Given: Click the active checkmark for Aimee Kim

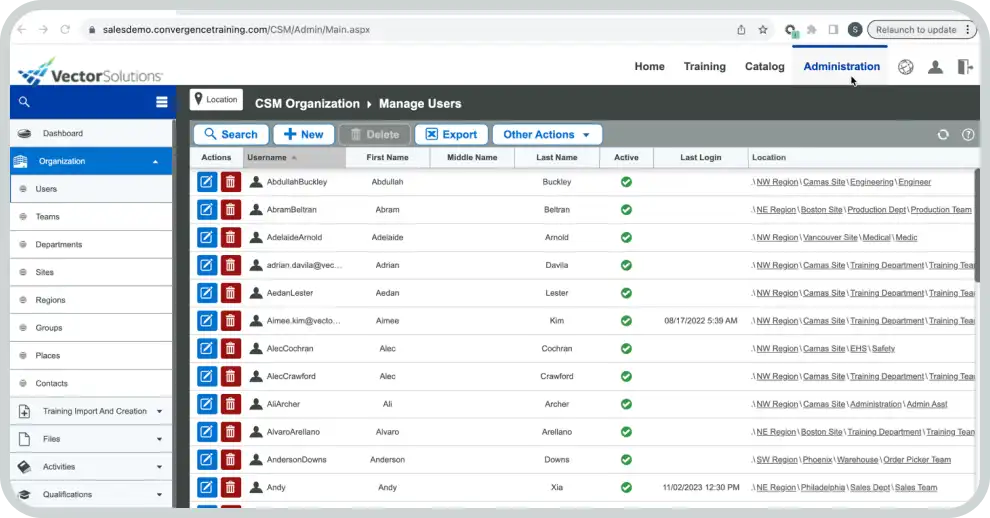Looking at the screenshot, I should [x=626, y=321].
